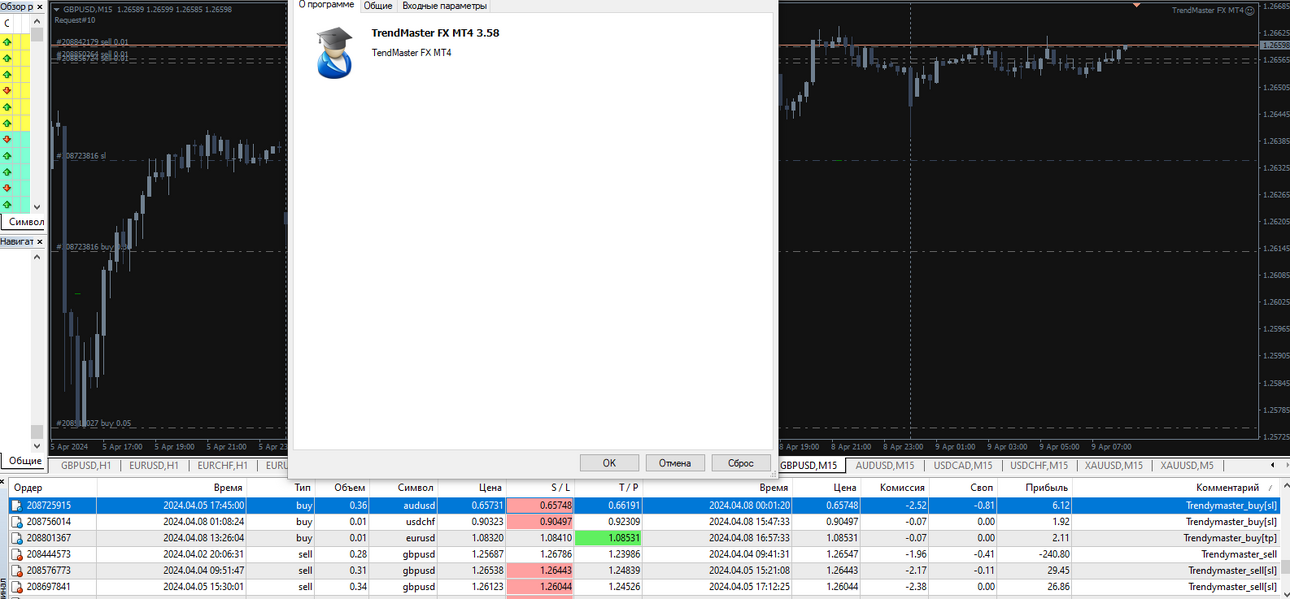Screen dimensions: 1290x599
Task: Switch to the 'Общие' dialog tab
Action: [377, 6]
